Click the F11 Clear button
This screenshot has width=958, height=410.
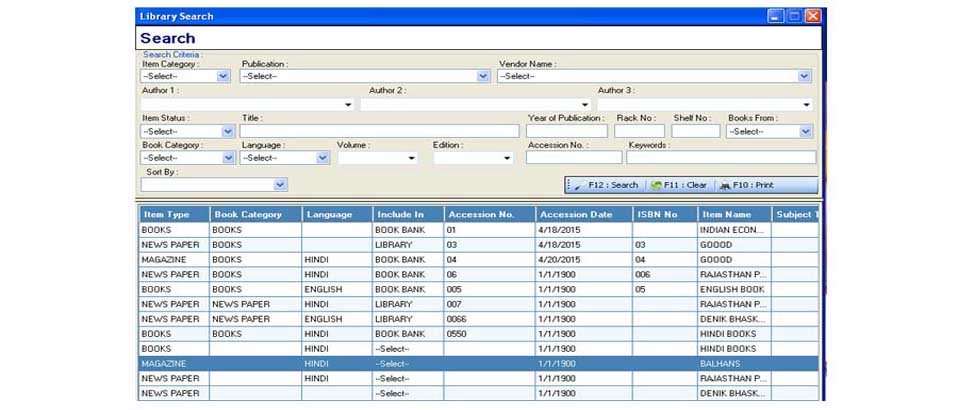[678, 185]
